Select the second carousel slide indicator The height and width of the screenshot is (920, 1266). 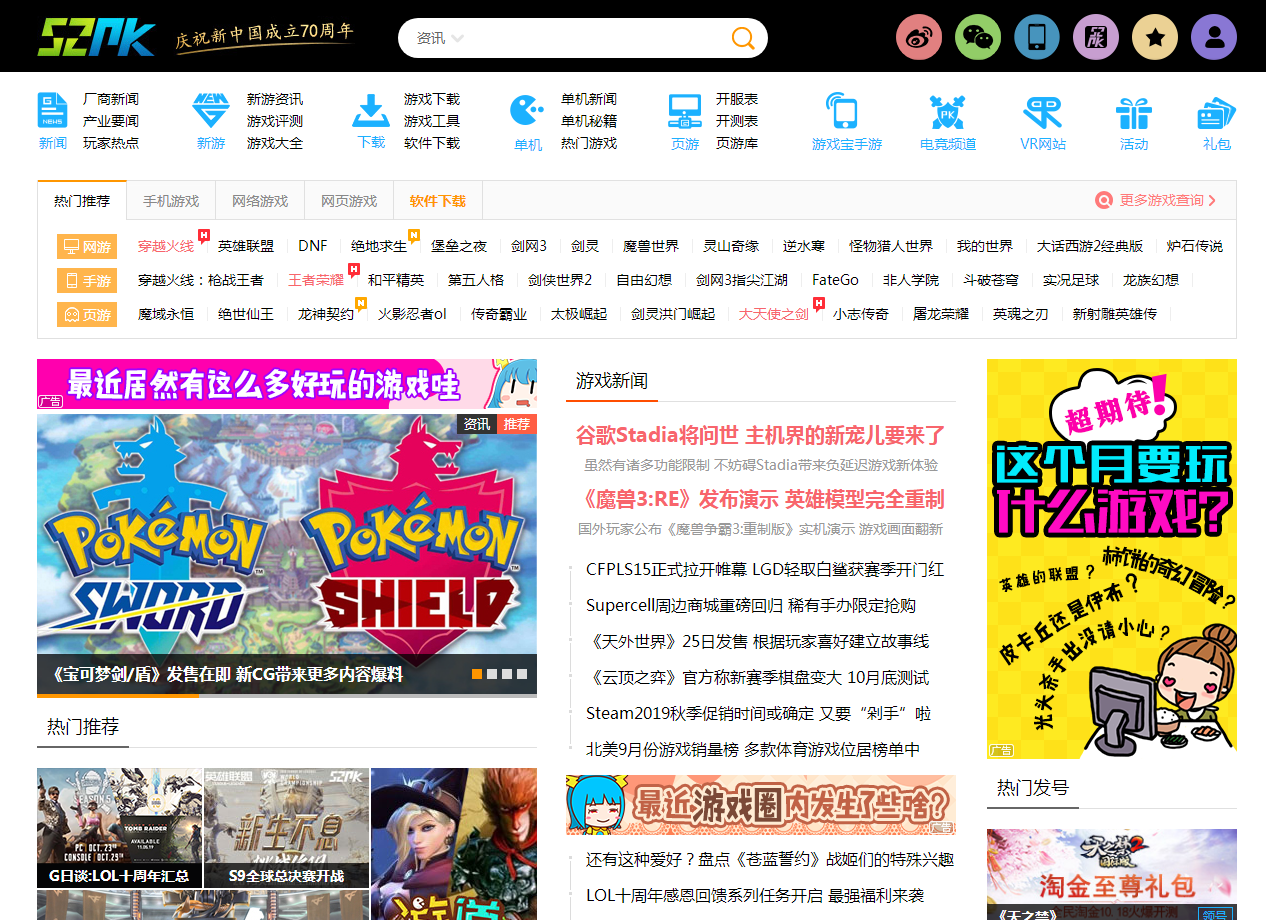point(492,674)
